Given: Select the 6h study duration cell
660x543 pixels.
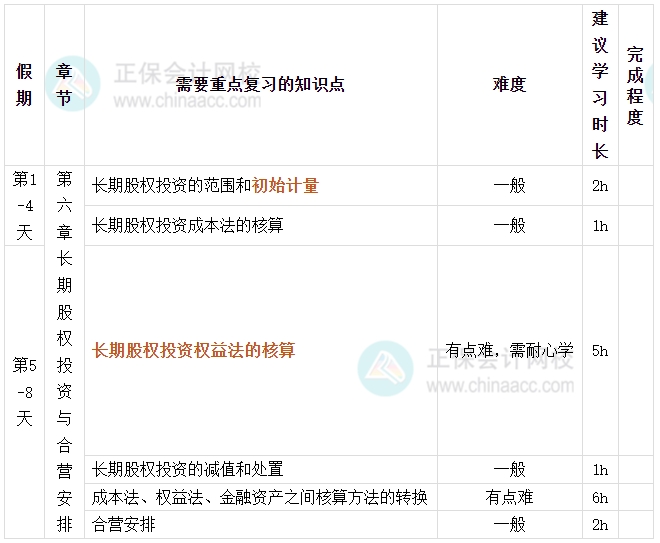Looking at the screenshot, I should (x=600, y=497).
